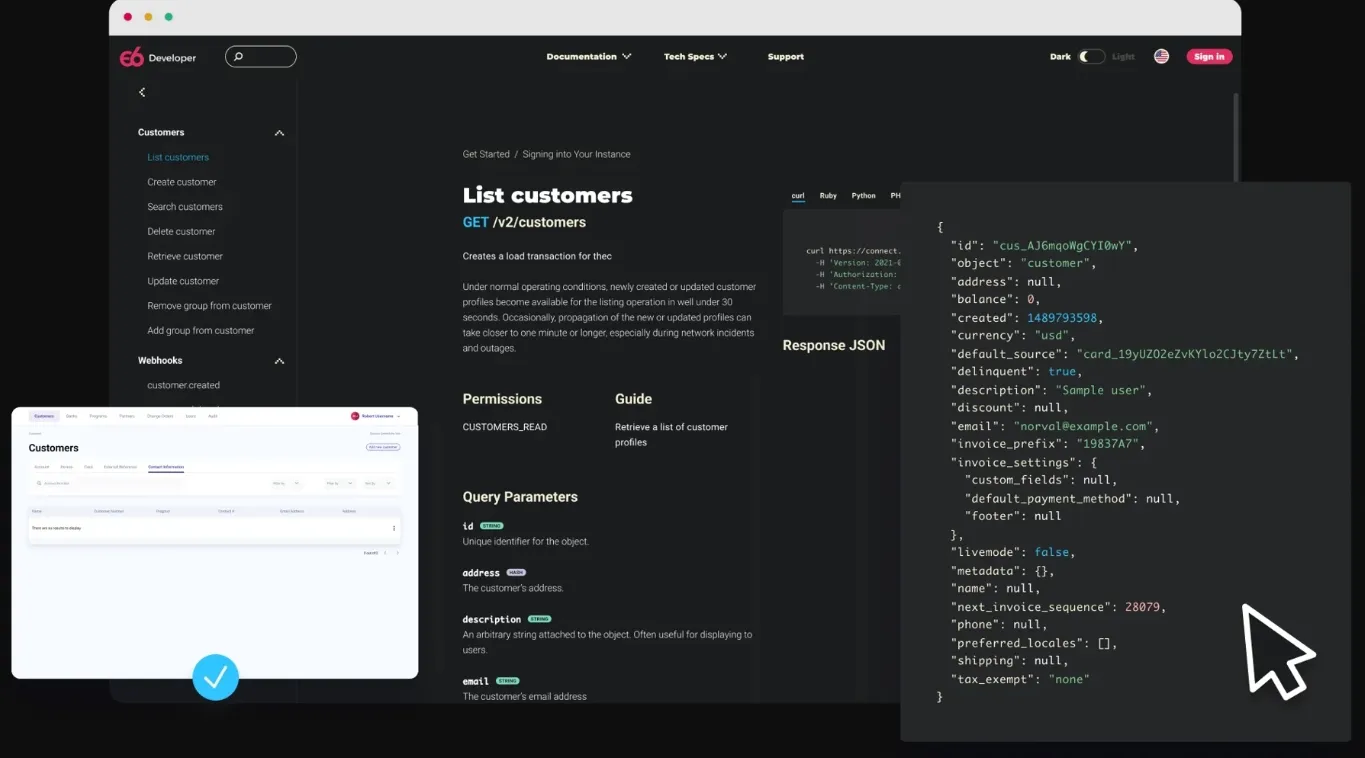
Task: Open the three-dot menu in customers table
Action: click(394, 528)
